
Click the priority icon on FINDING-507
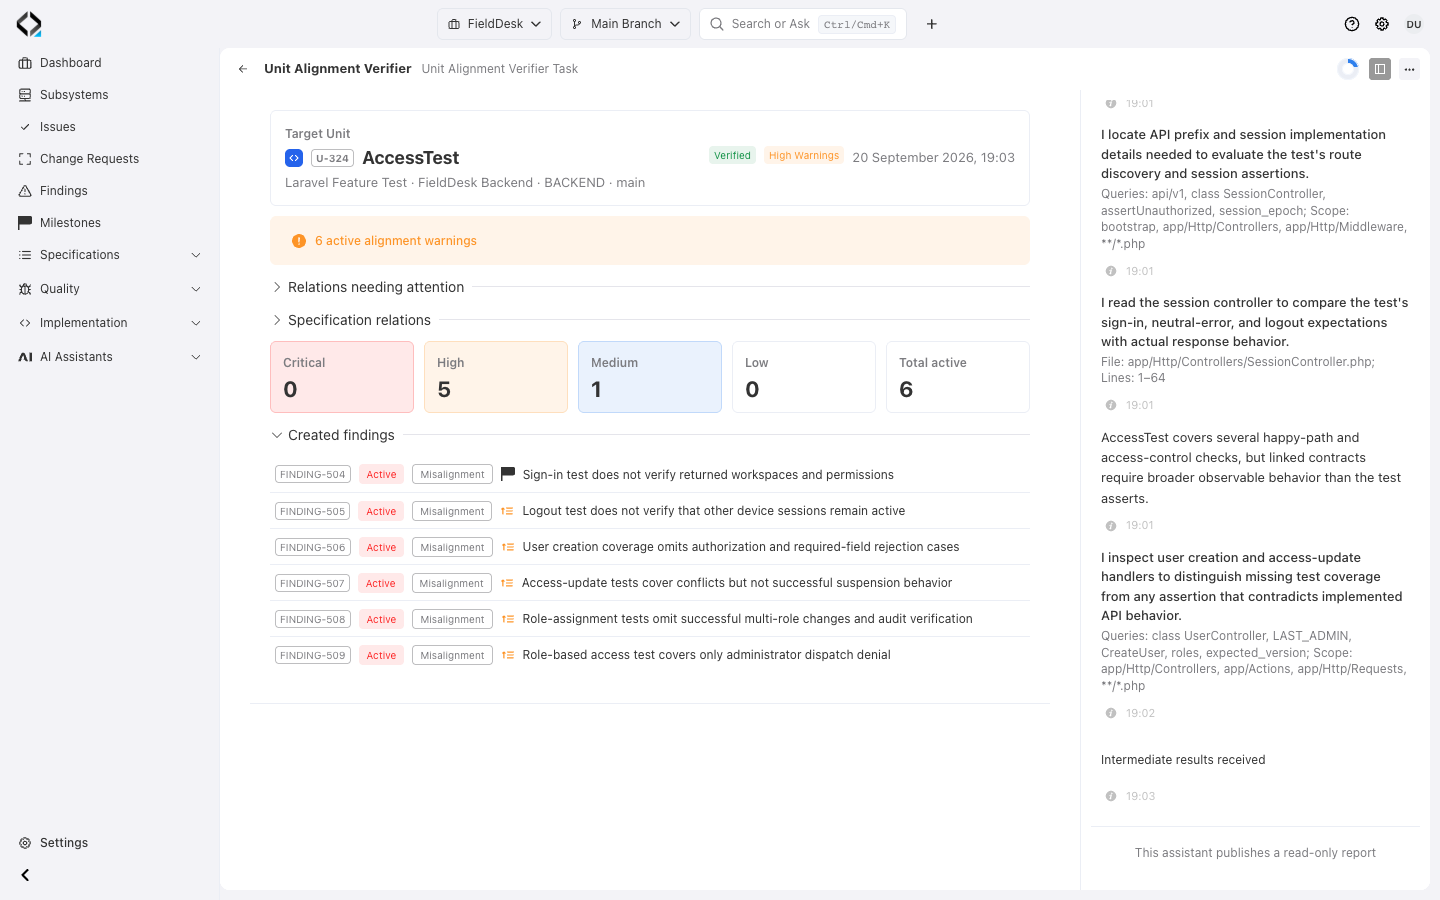[507, 583]
